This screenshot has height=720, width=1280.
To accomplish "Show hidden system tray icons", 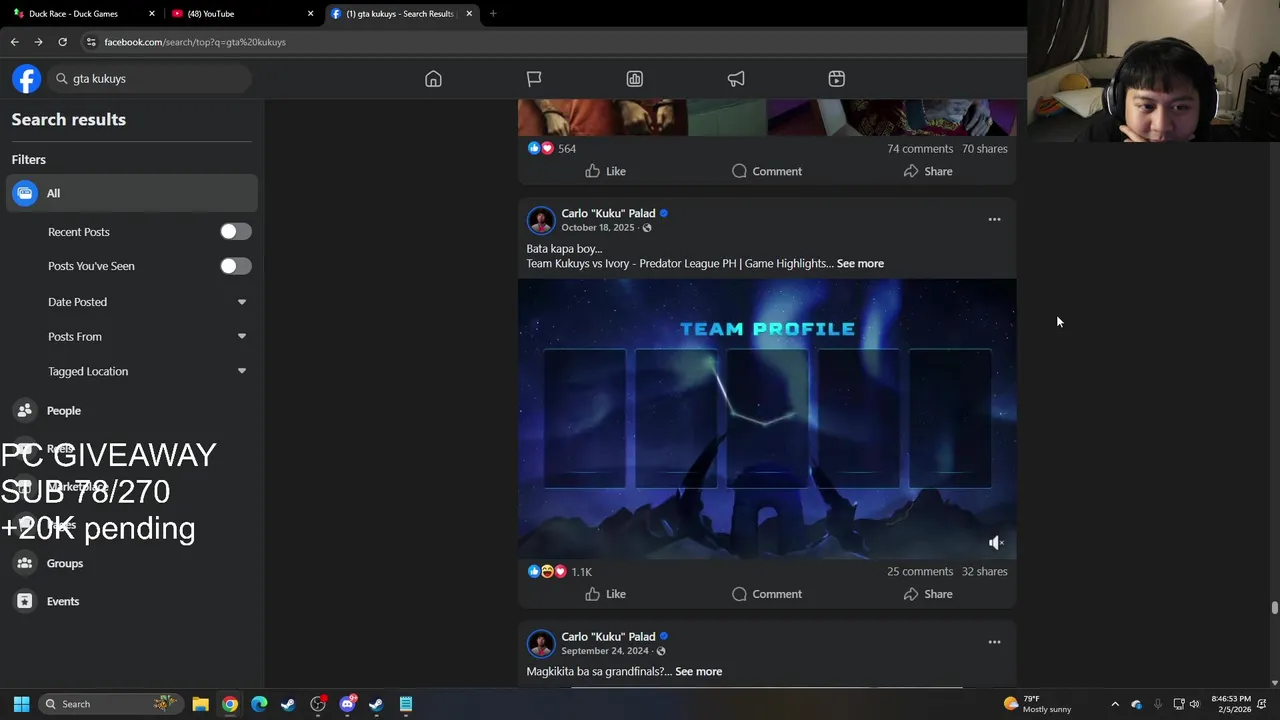I will point(1115,704).
